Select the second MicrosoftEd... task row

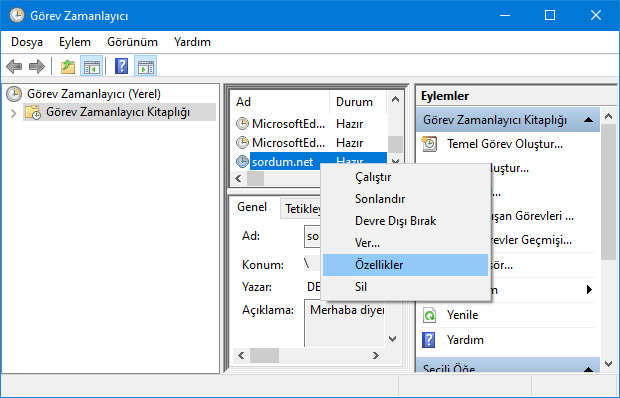[x=308, y=142]
